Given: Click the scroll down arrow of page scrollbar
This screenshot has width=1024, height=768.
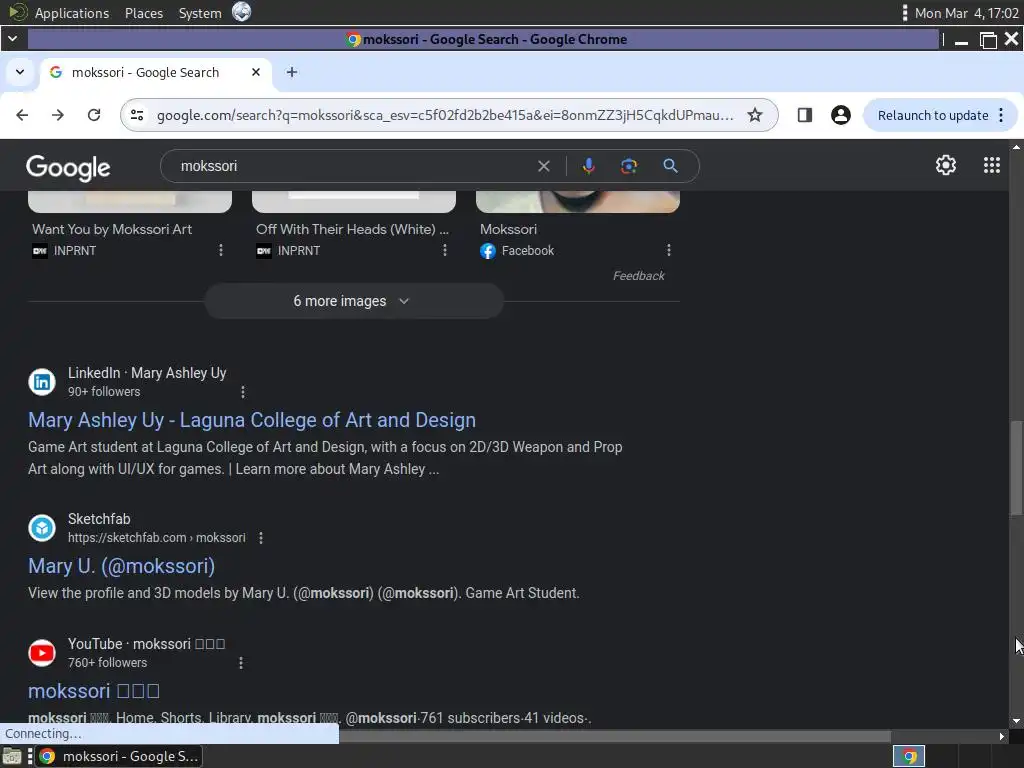Looking at the screenshot, I should coord(1016,721).
